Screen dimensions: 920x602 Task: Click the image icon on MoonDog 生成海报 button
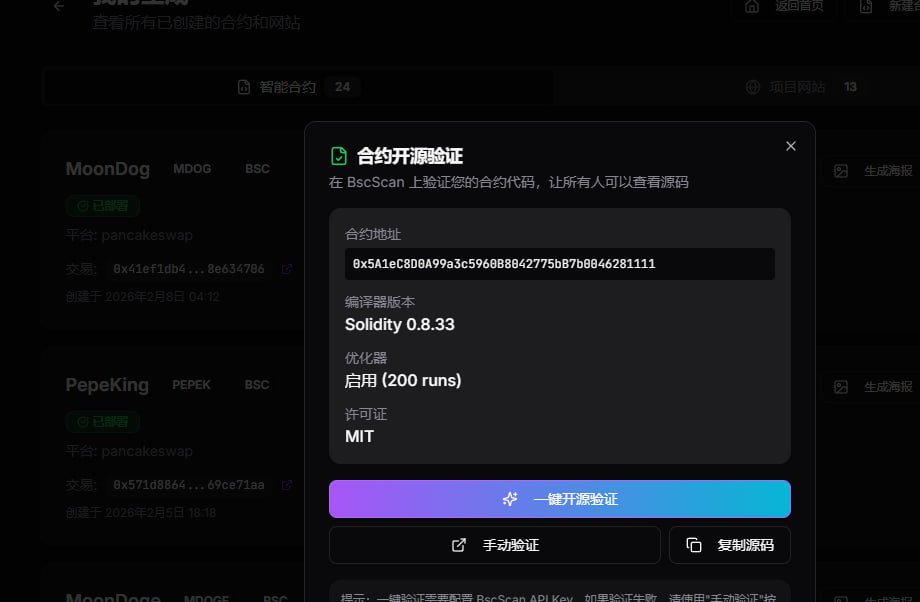[840, 170]
